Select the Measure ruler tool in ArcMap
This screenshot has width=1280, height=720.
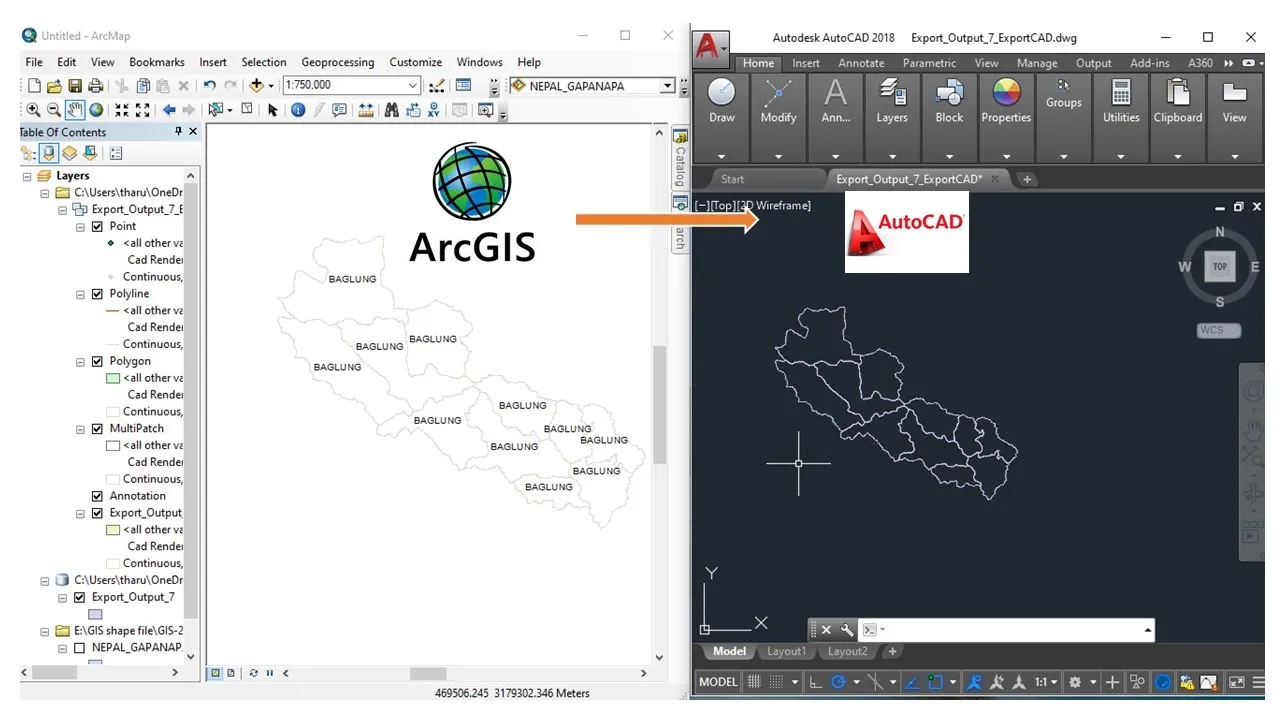point(366,110)
